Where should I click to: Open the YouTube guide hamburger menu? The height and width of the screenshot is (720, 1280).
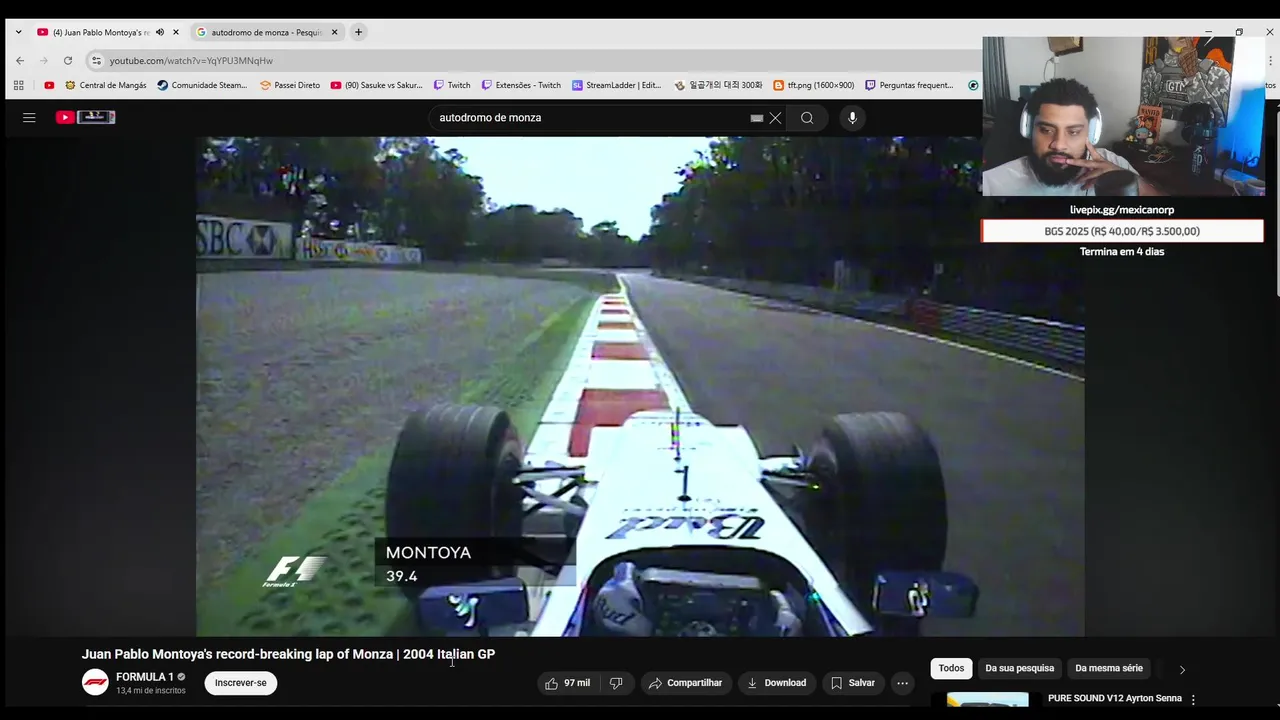[x=29, y=117]
